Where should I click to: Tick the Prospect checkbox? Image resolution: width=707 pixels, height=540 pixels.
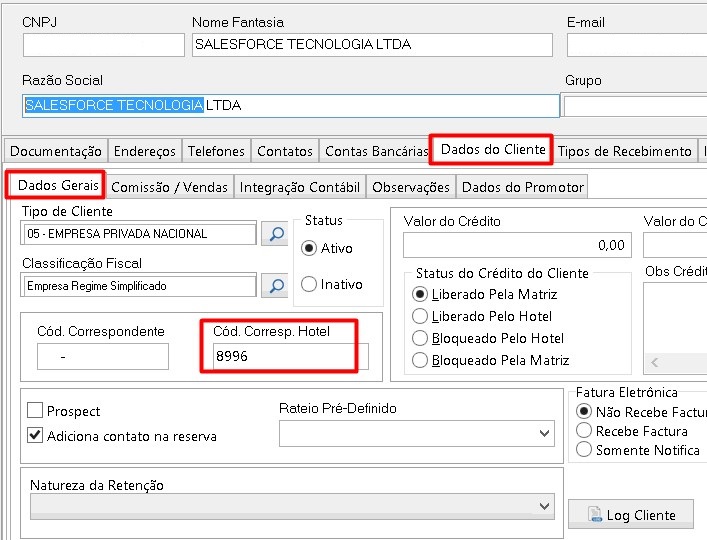(x=35, y=411)
